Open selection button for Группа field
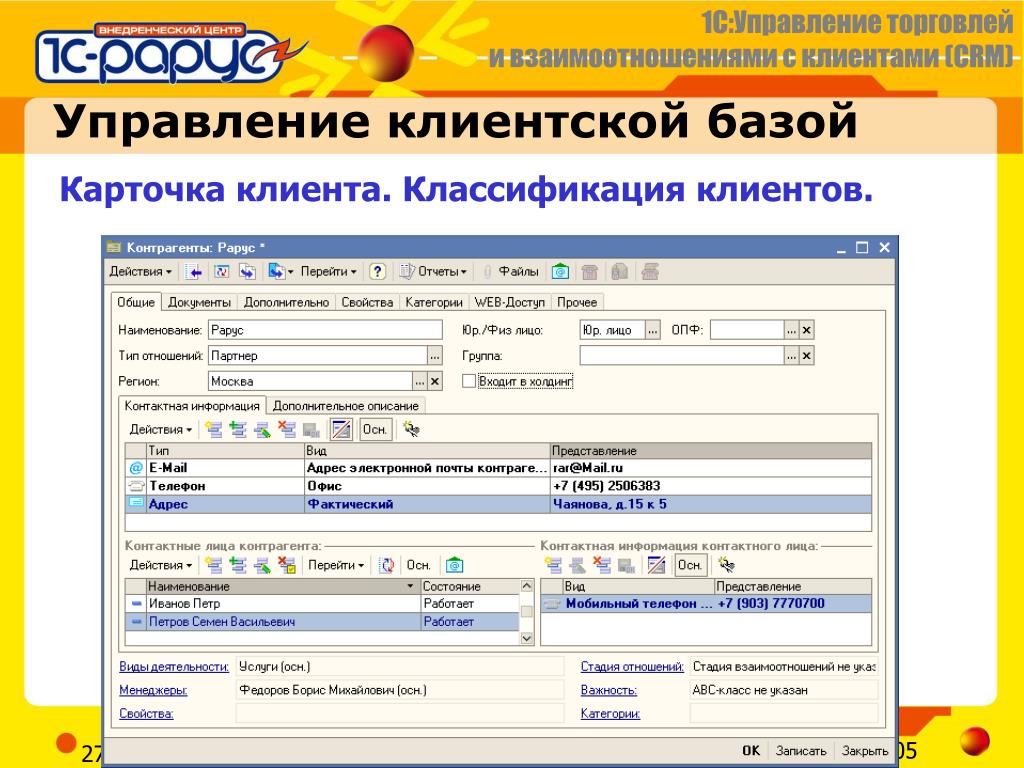The height and width of the screenshot is (768, 1024). pos(792,356)
